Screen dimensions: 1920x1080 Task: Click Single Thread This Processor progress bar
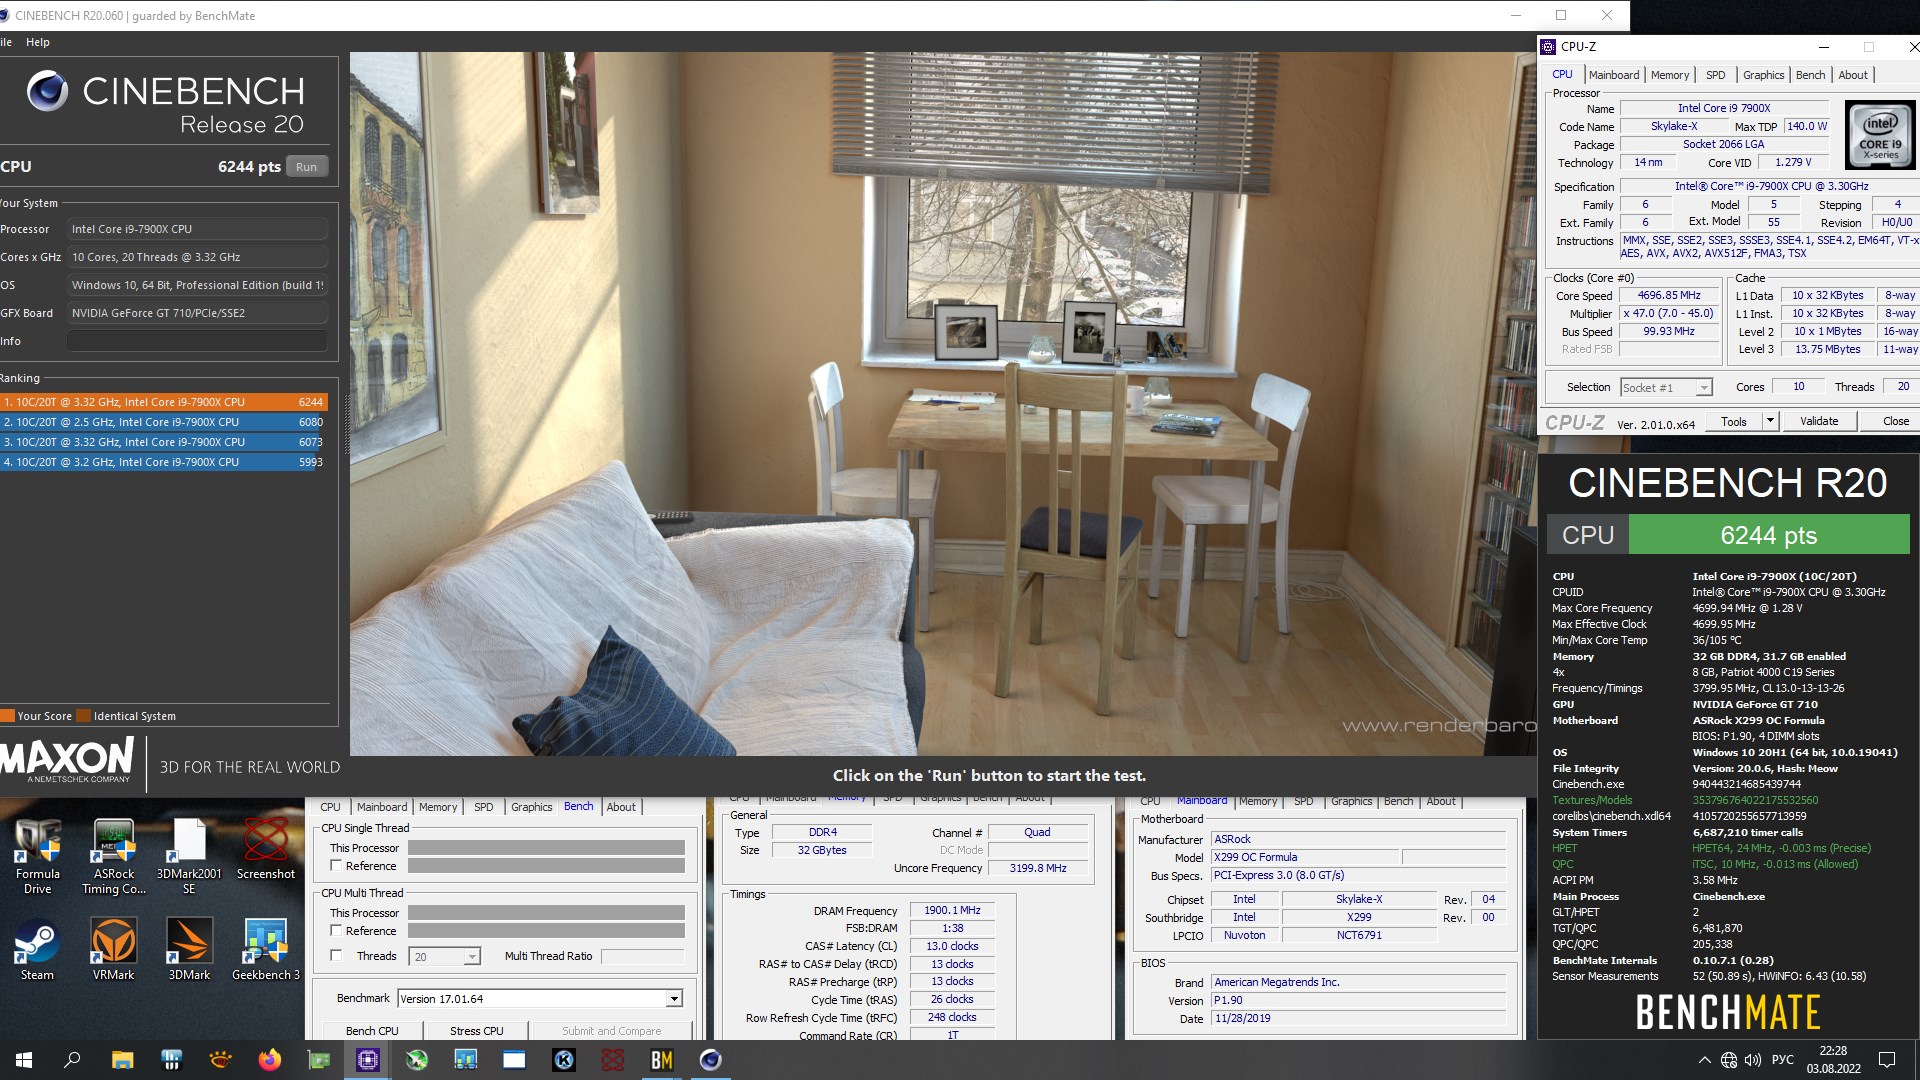coord(546,848)
